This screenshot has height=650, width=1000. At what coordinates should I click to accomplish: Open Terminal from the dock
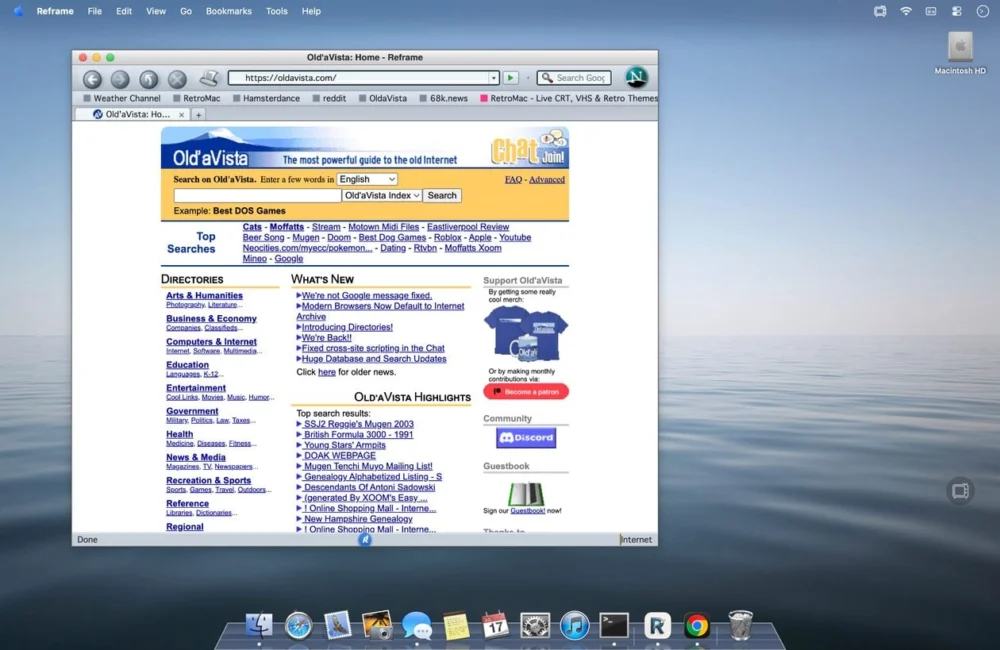(614, 625)
